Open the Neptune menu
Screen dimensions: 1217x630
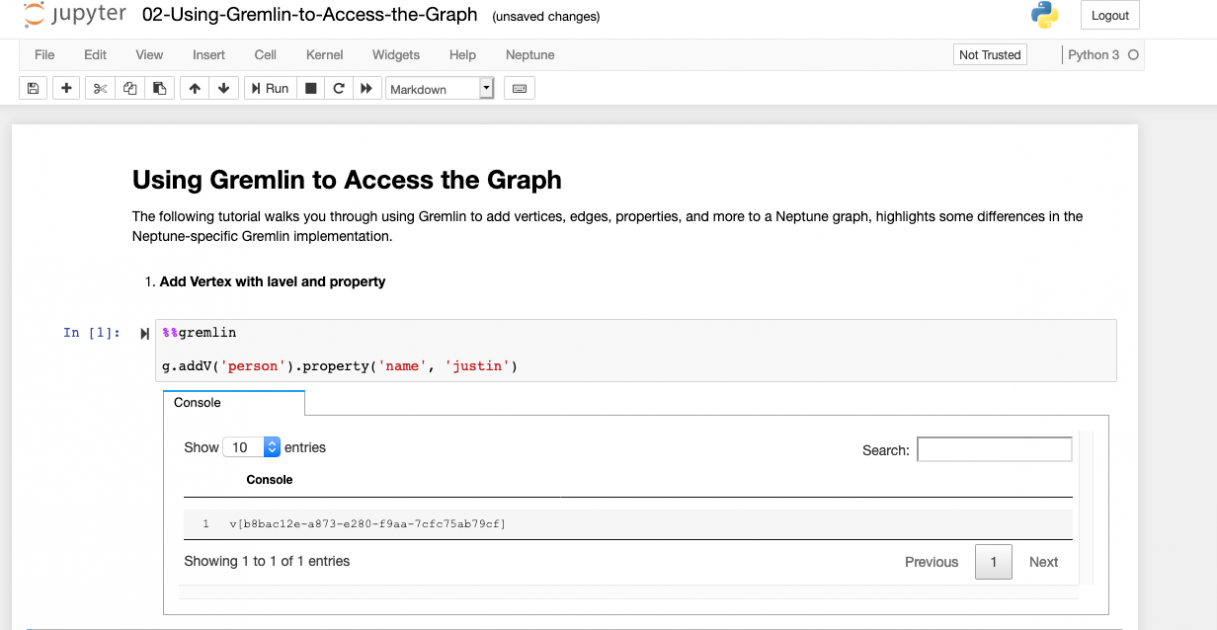530,55
